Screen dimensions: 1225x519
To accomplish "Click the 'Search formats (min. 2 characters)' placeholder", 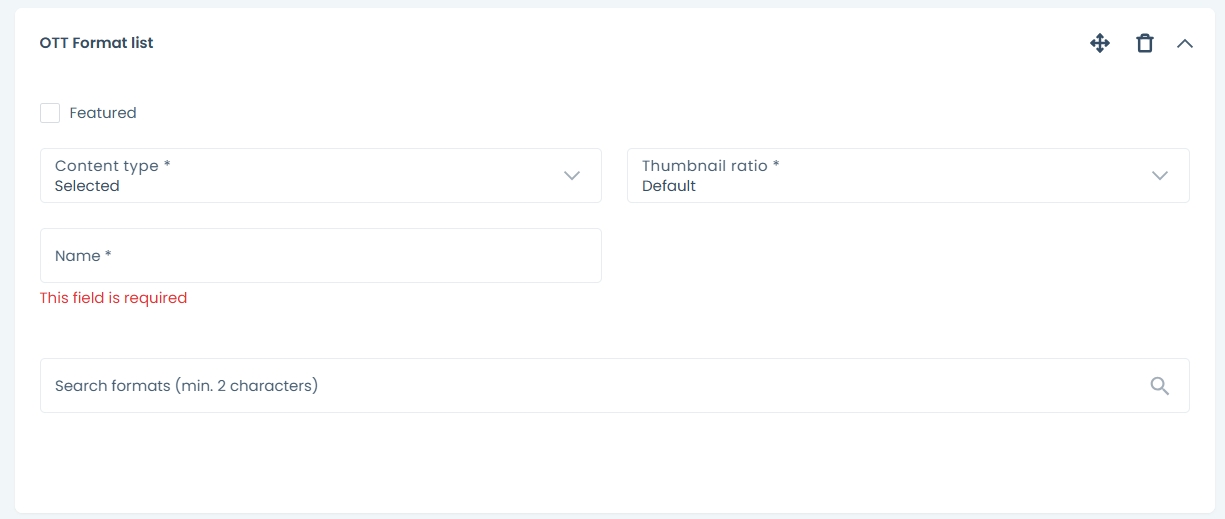I will point(186,386).
